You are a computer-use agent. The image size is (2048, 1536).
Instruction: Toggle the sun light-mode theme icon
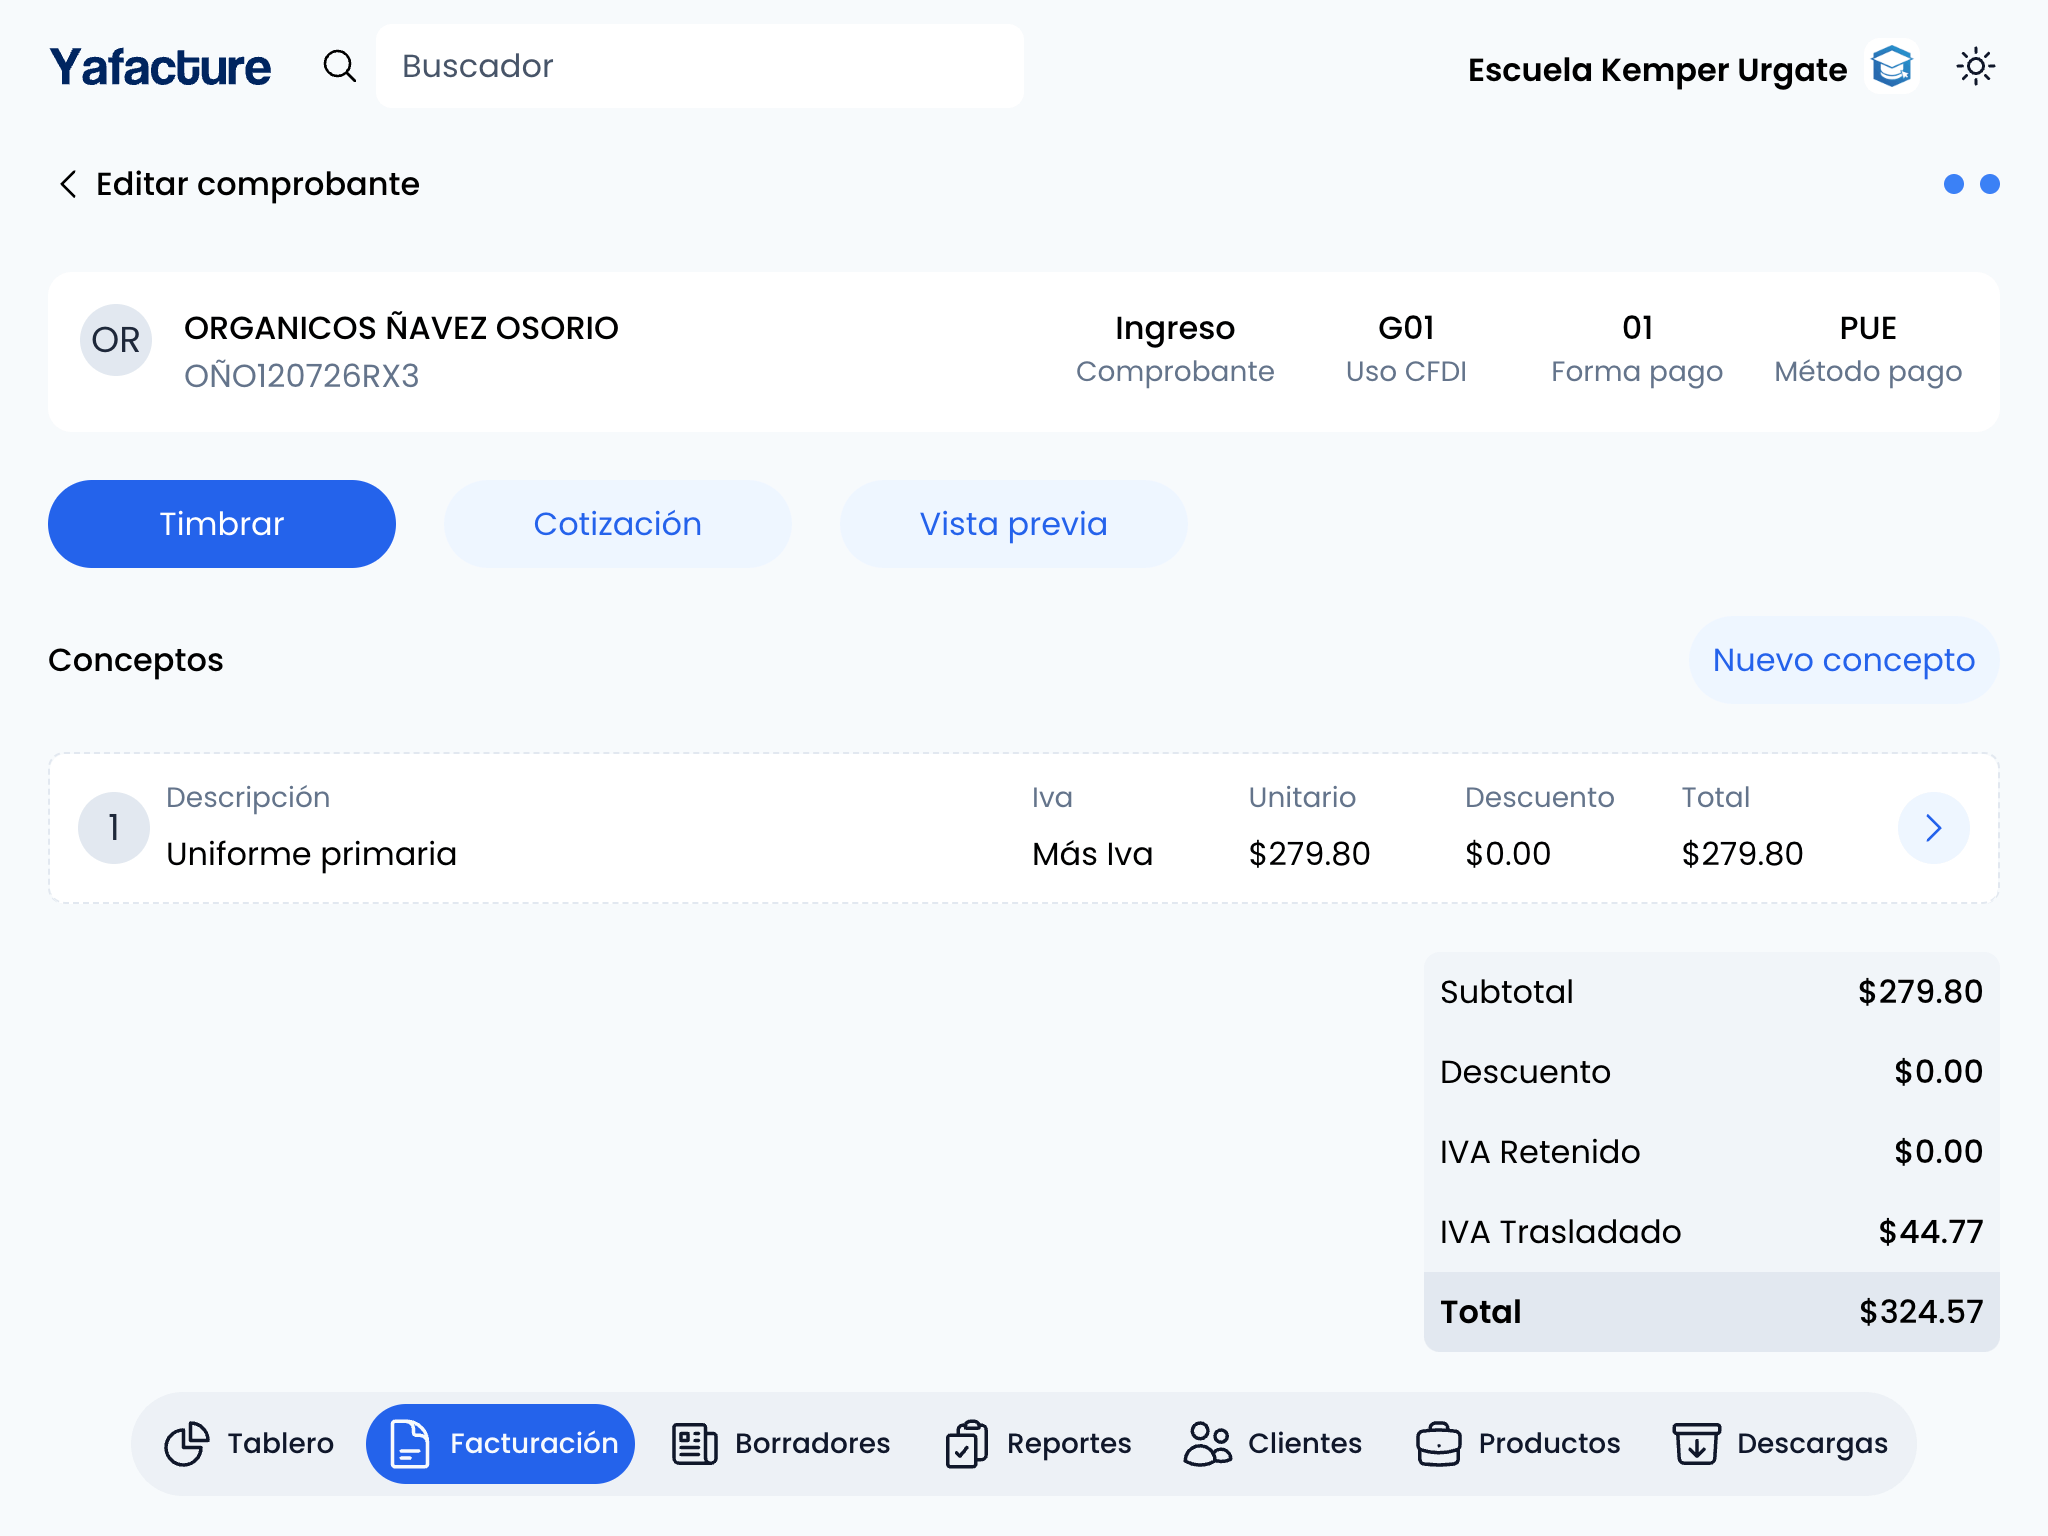coord(1975,67)
